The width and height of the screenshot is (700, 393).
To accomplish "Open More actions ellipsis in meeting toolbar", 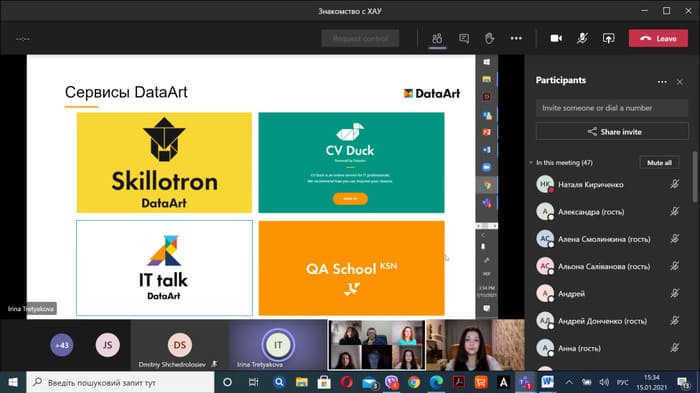I will coord(516,38).
